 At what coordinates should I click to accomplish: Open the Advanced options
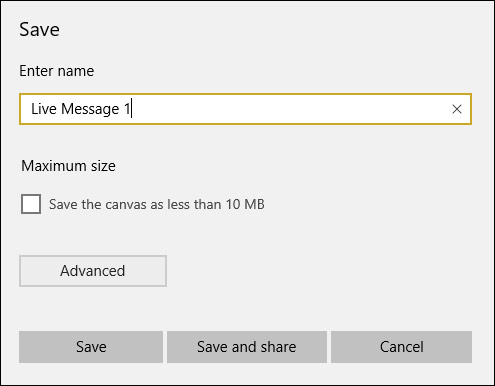click(93, 271)
